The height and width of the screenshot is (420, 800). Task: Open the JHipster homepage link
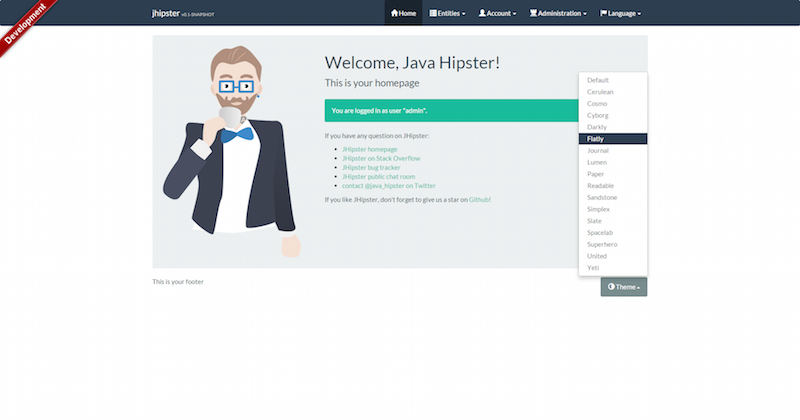pyautogui.click(x=370, y=149)
